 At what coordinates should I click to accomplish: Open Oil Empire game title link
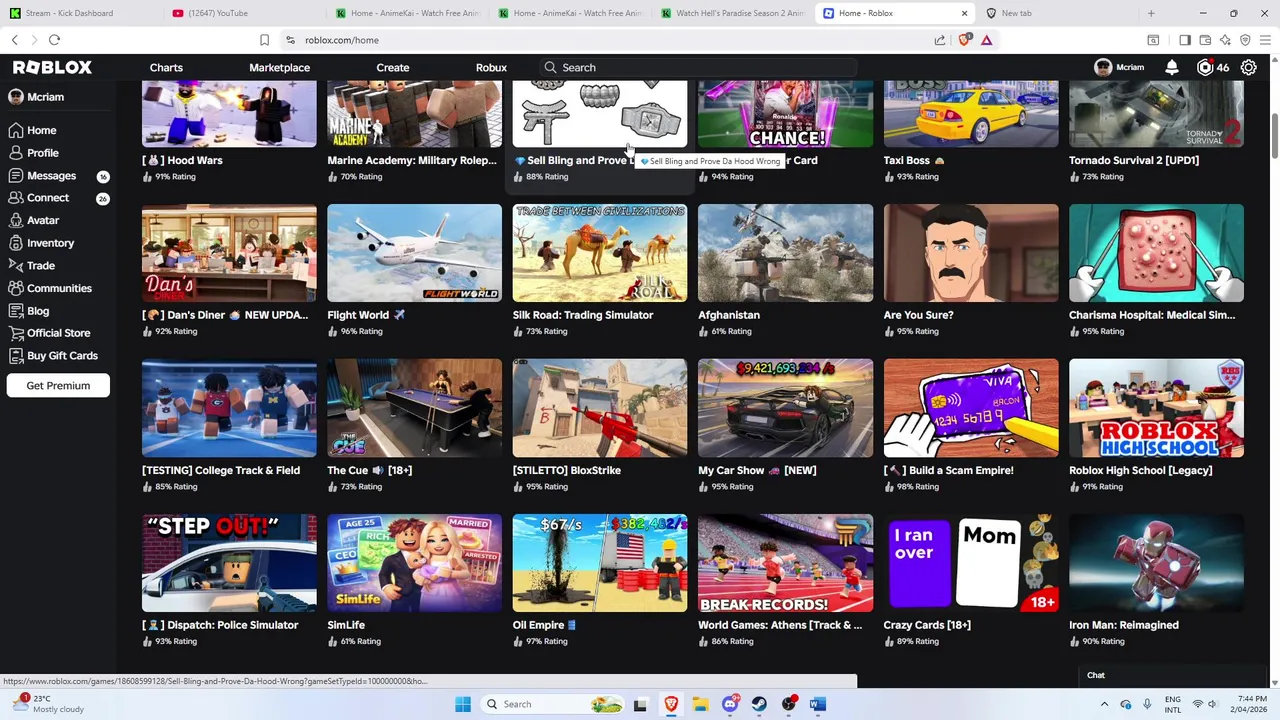point(545,625)
